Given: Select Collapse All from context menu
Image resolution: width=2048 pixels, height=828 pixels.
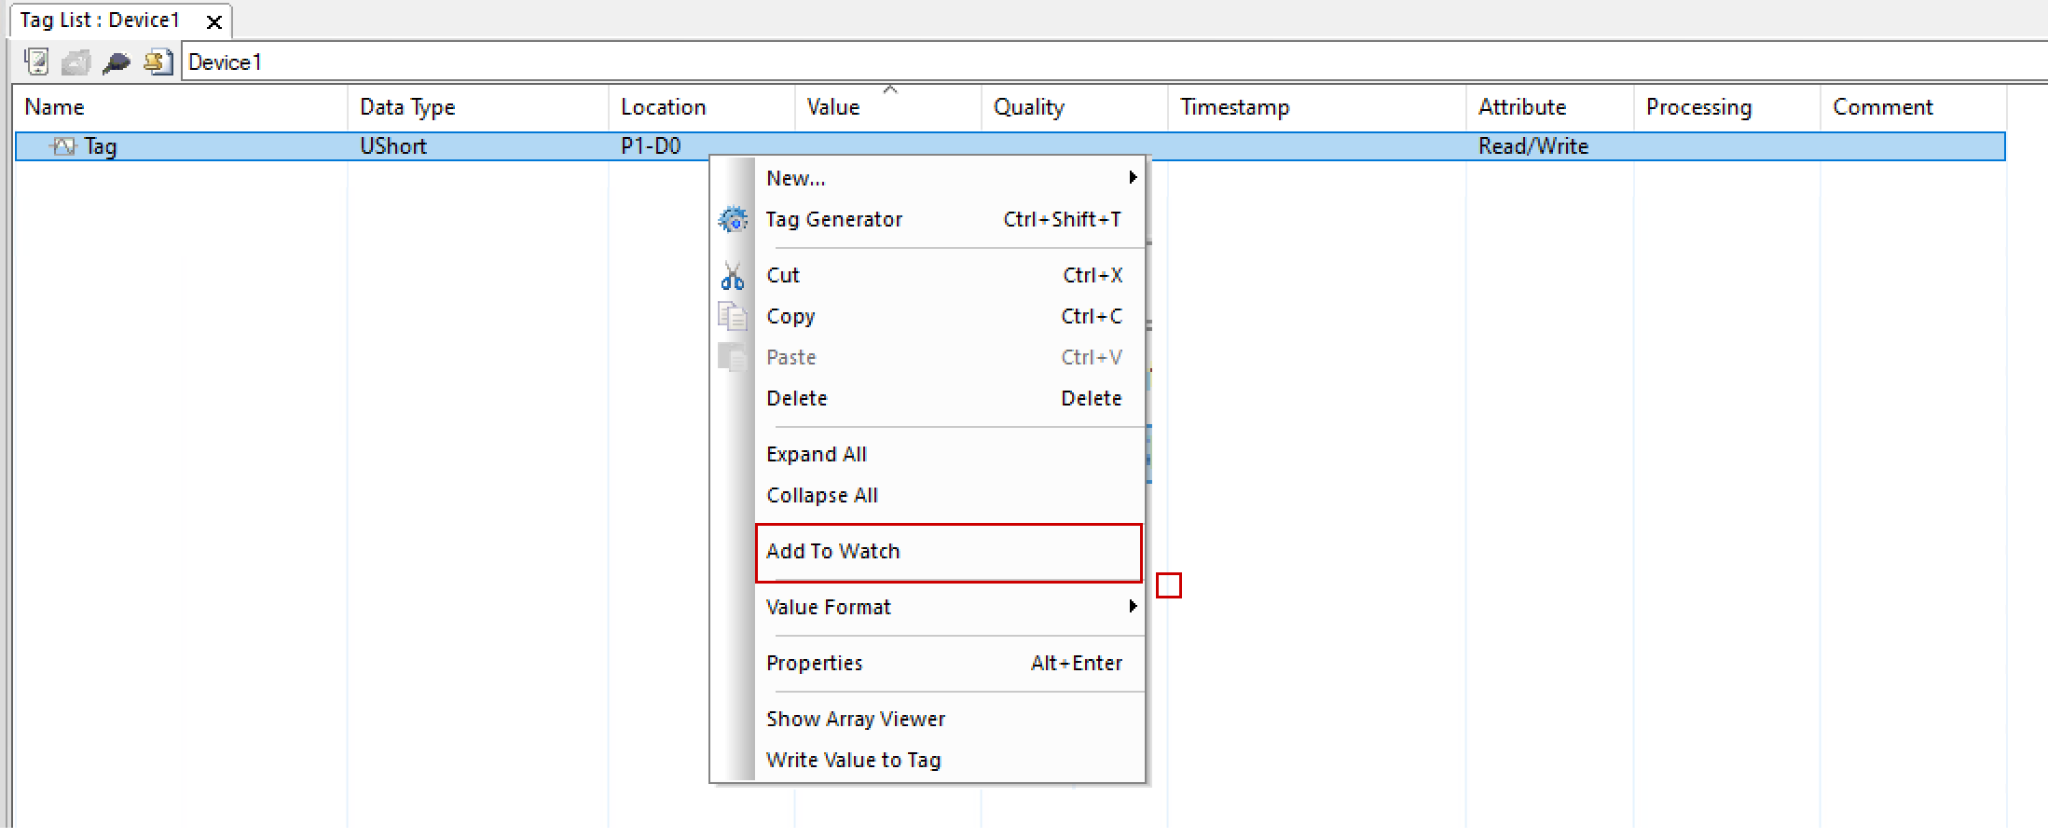Looking at the screenshot, I should [x=822, y=495].
